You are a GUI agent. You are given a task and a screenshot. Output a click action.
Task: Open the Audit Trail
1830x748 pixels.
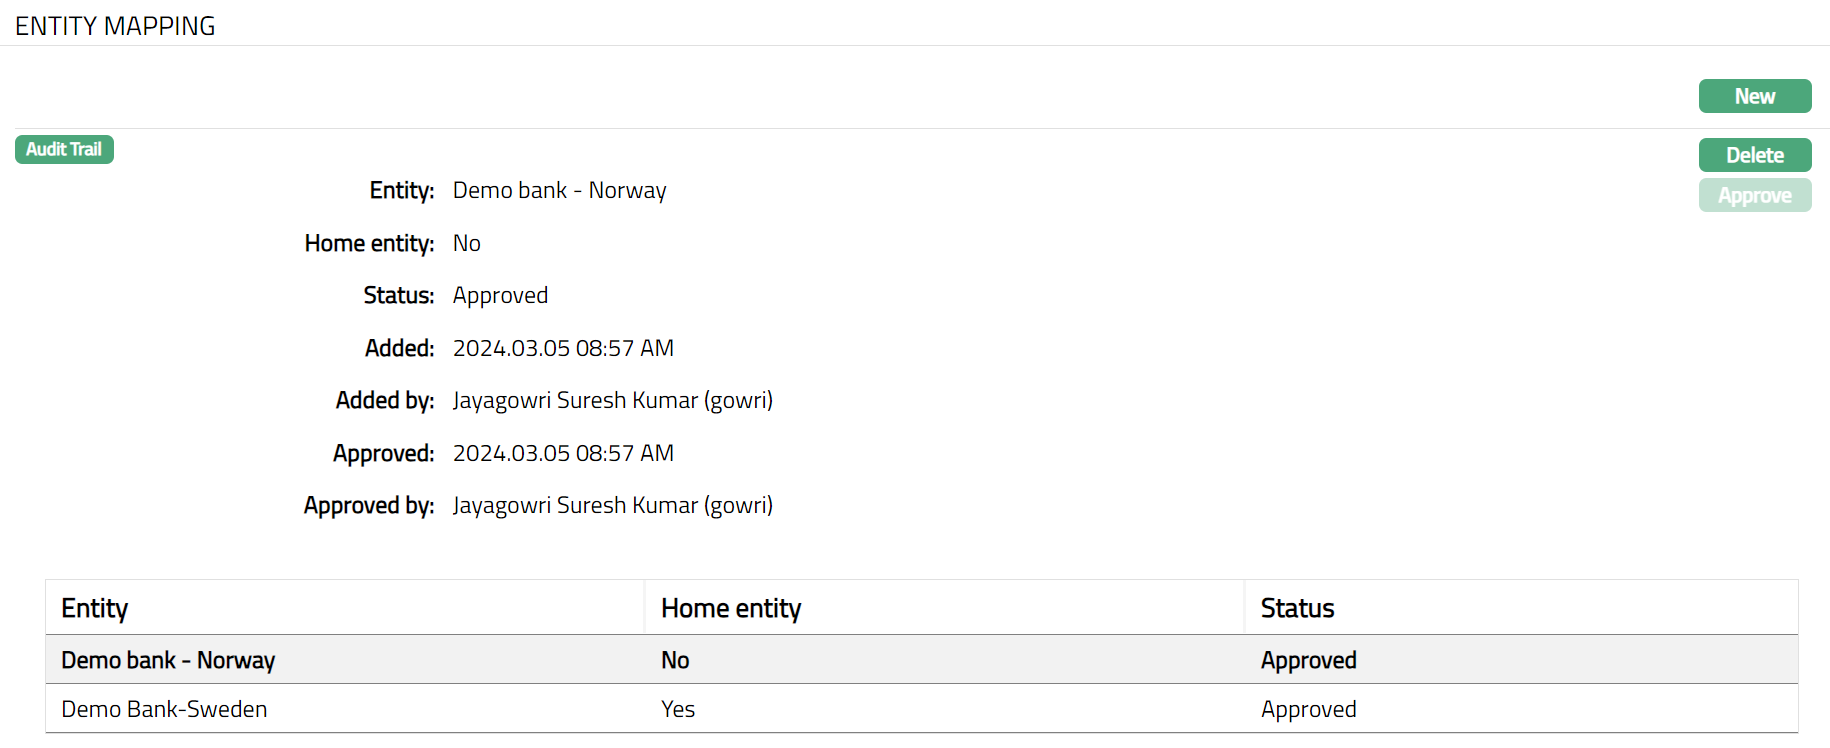pyautogui.click(x=64, y=149)
